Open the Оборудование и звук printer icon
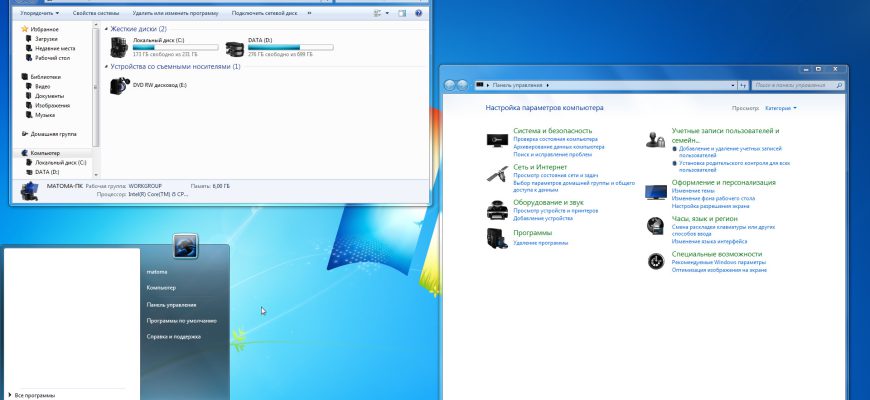 pyautogui.click(x=497, y=210)
